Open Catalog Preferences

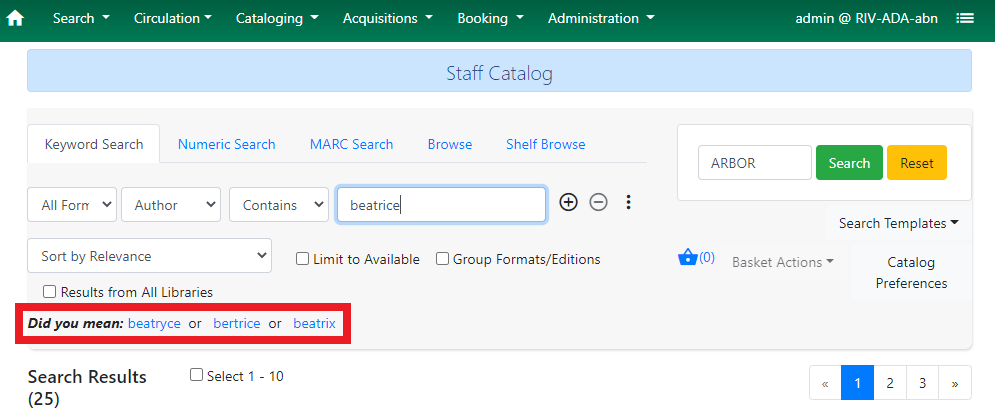(911, 273)
